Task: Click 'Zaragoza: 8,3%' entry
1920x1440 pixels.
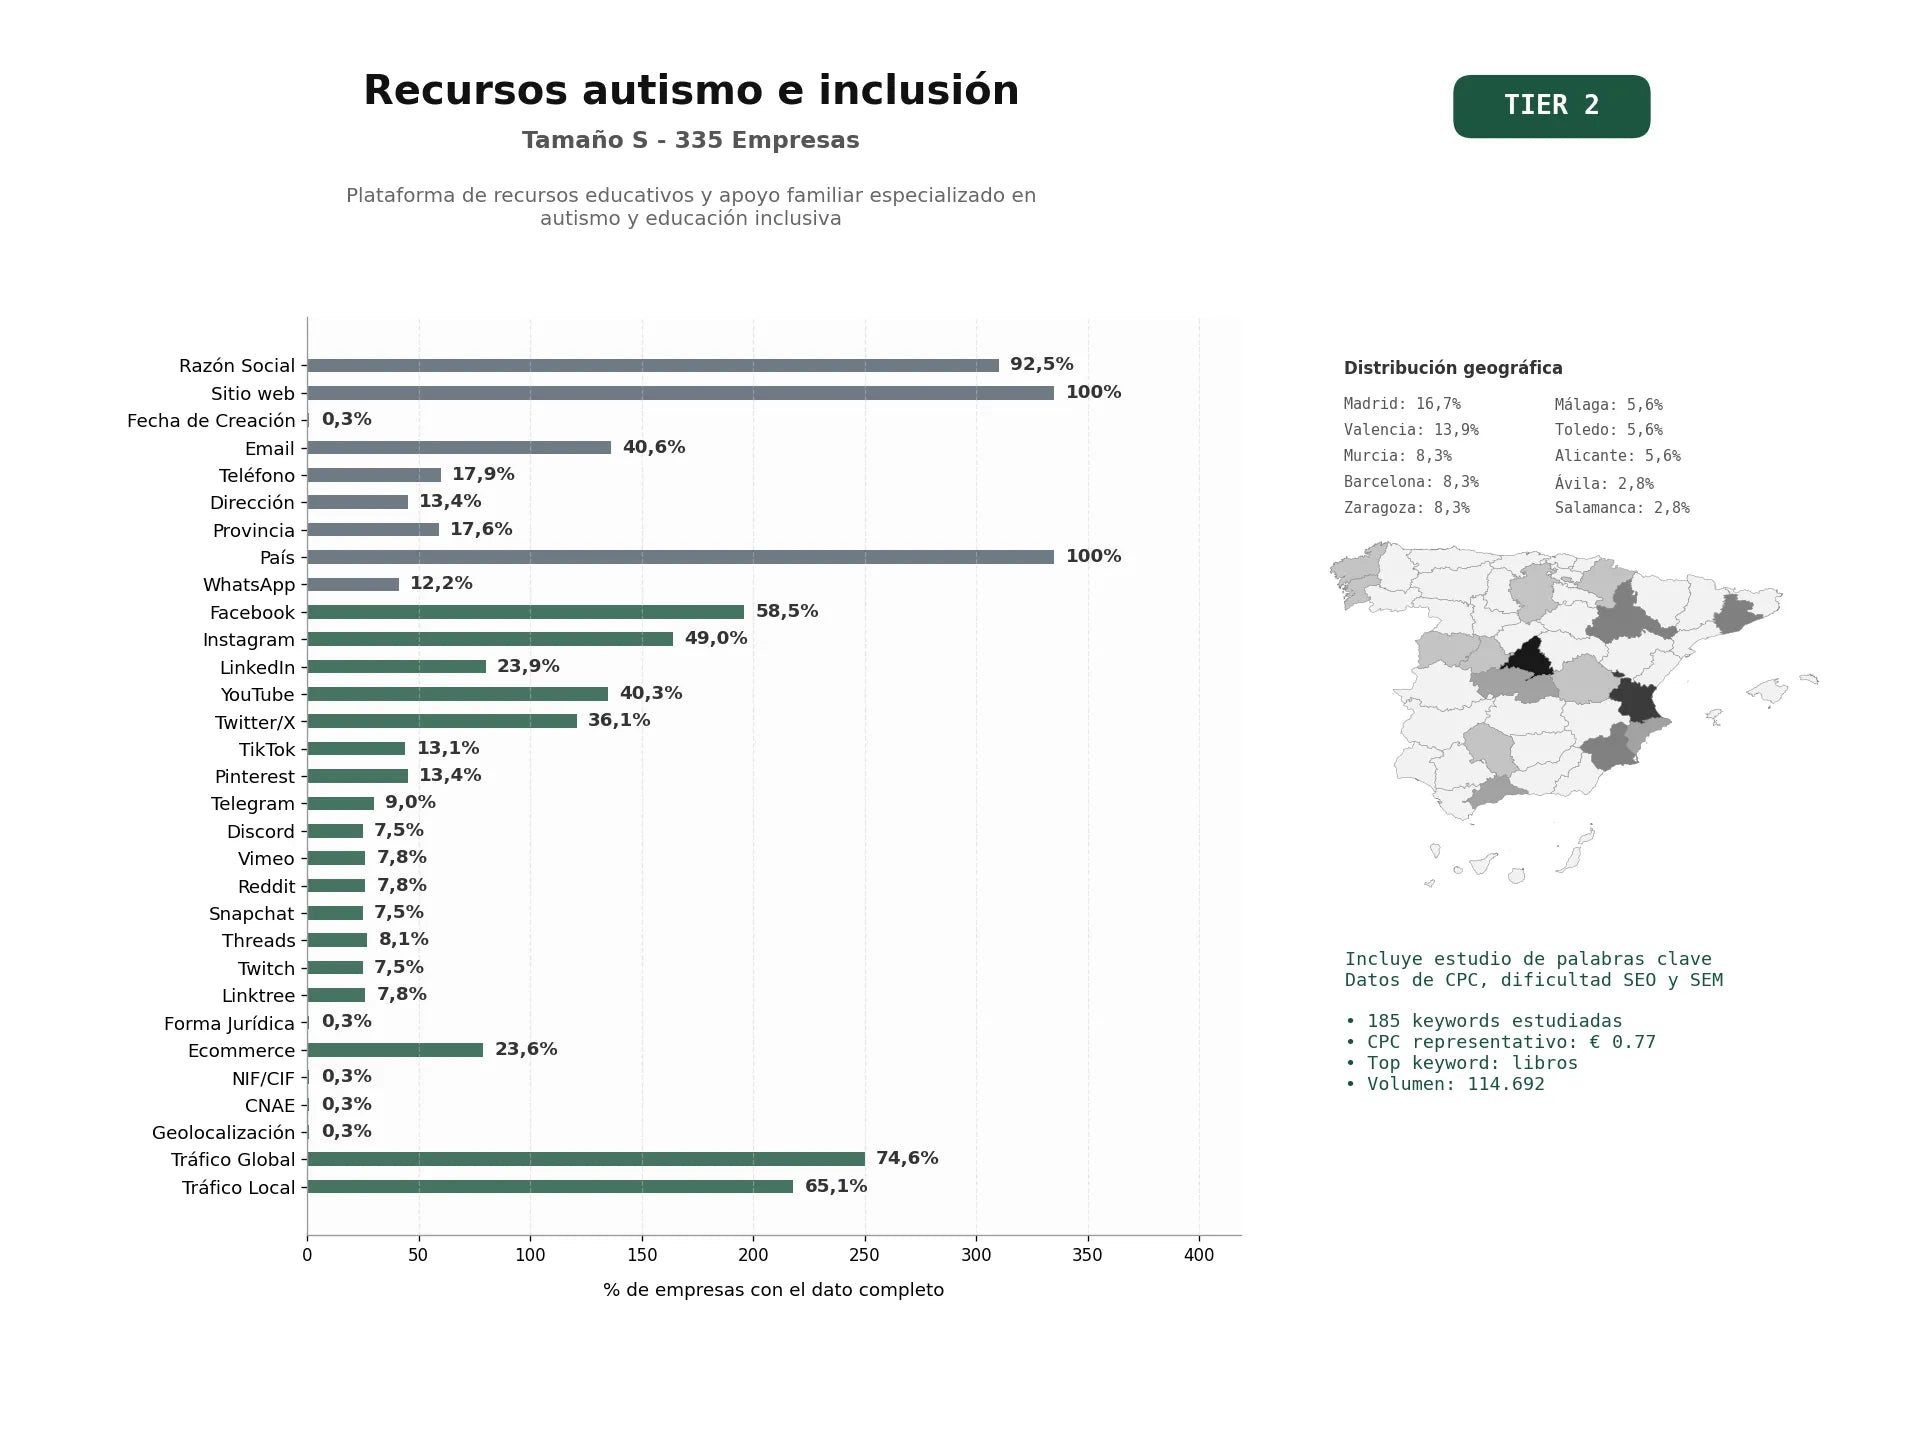Action: pos(1407,508)
